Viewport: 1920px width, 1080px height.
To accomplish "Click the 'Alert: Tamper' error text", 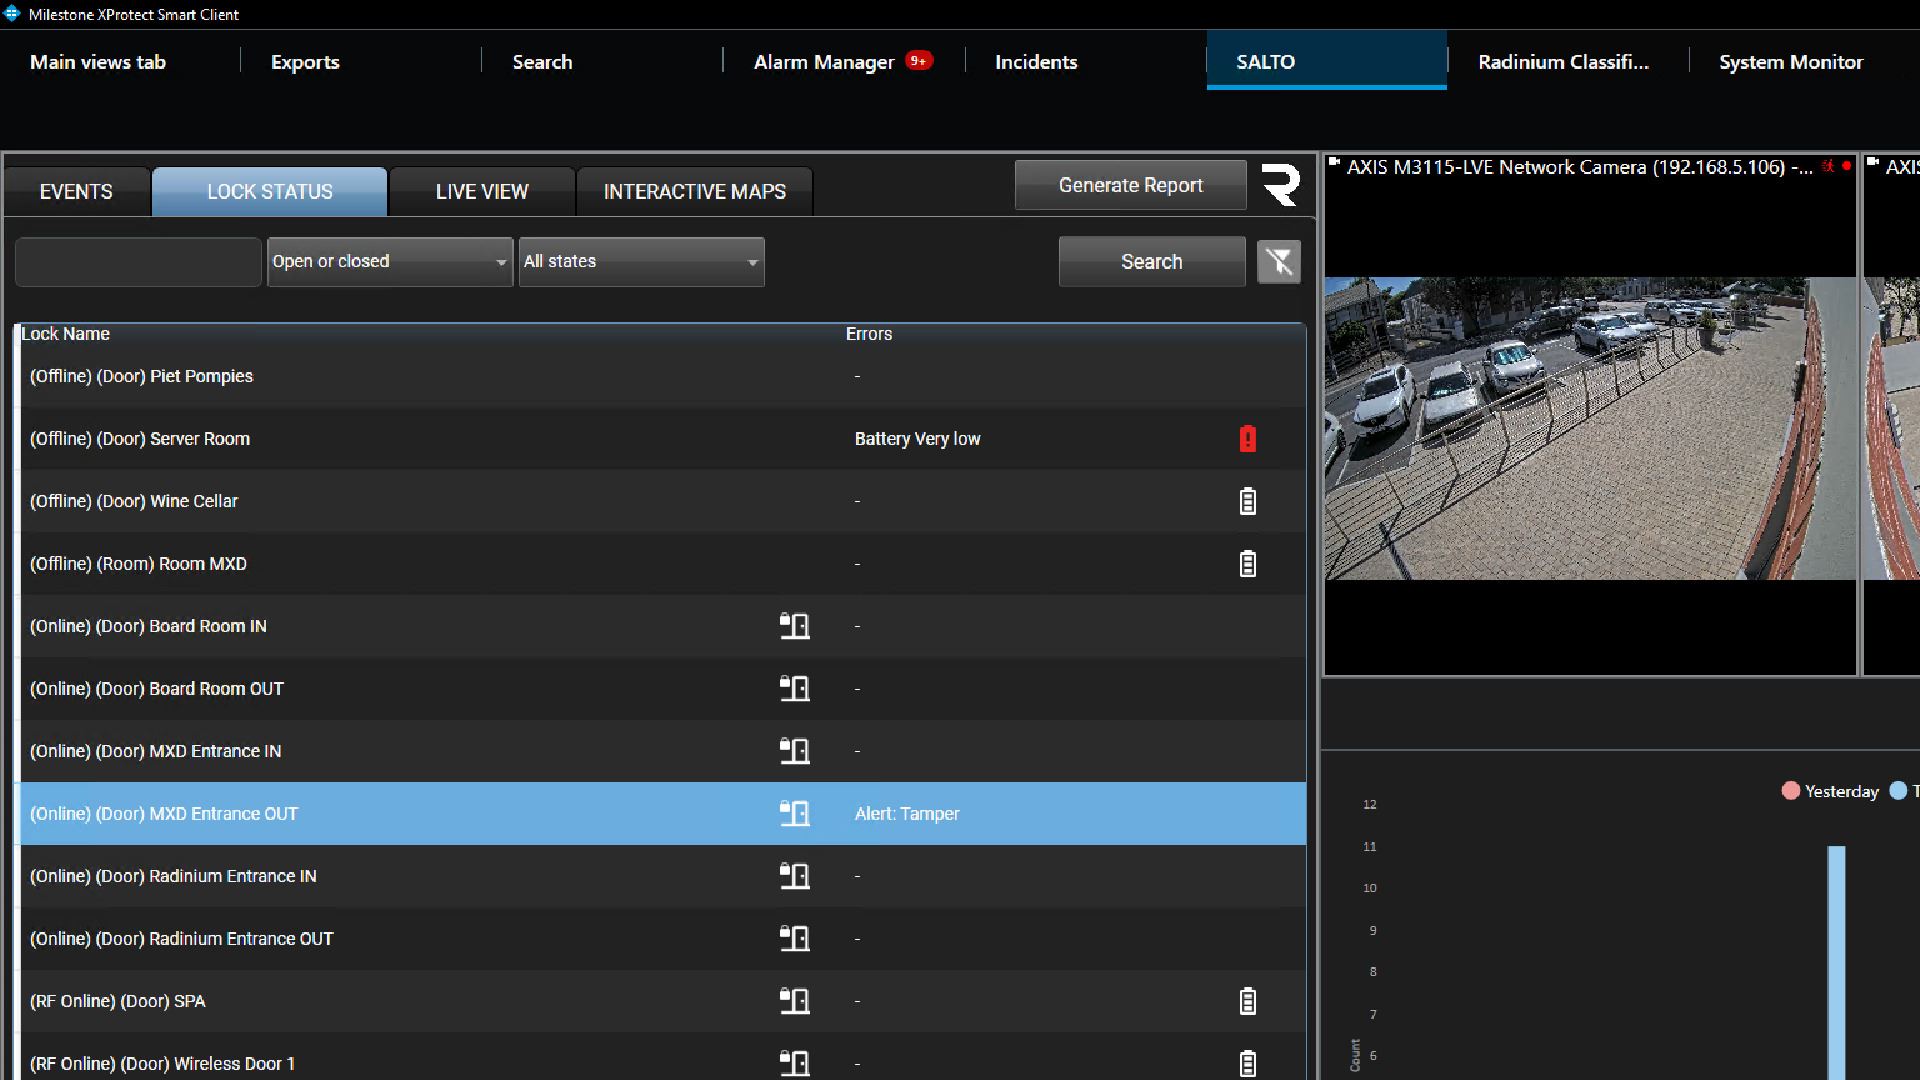I will coord(907,814).
